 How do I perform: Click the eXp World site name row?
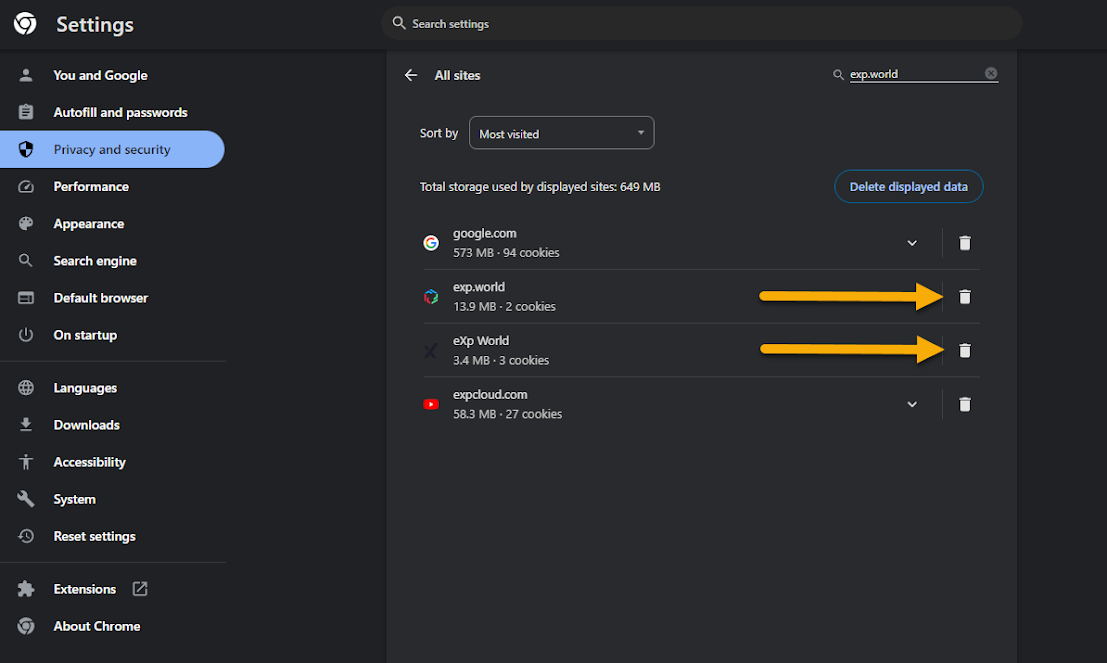(481, 340)
